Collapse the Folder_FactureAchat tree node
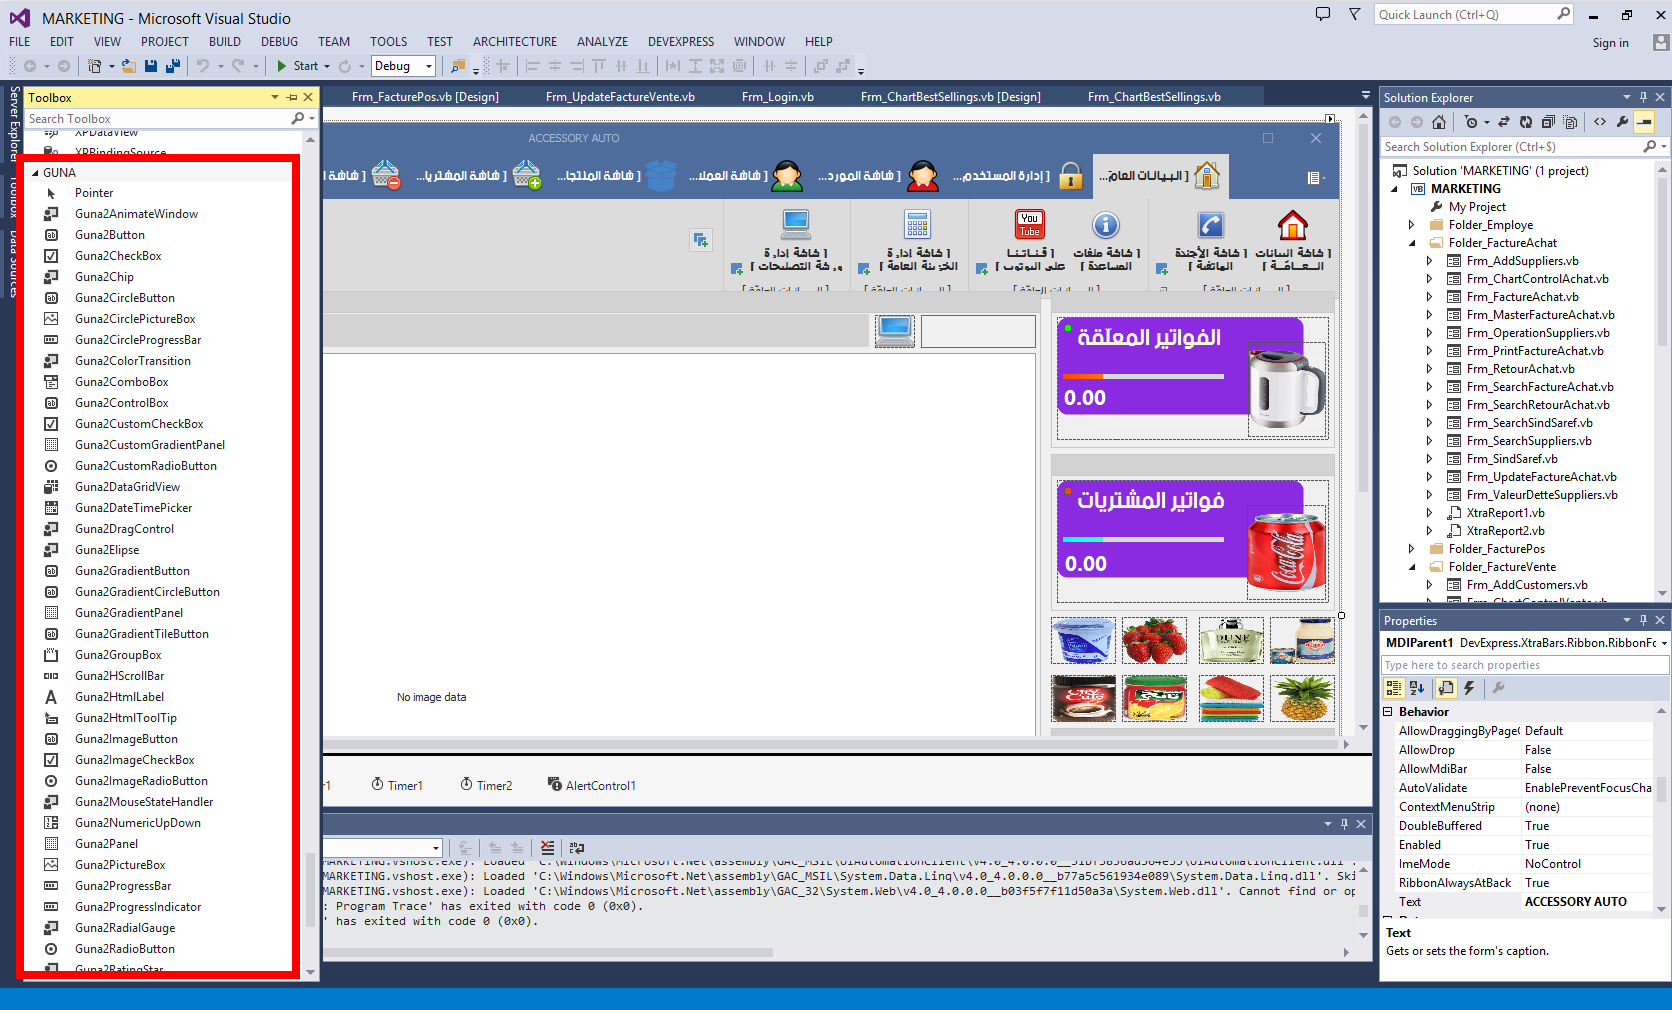 (1412, 243)
